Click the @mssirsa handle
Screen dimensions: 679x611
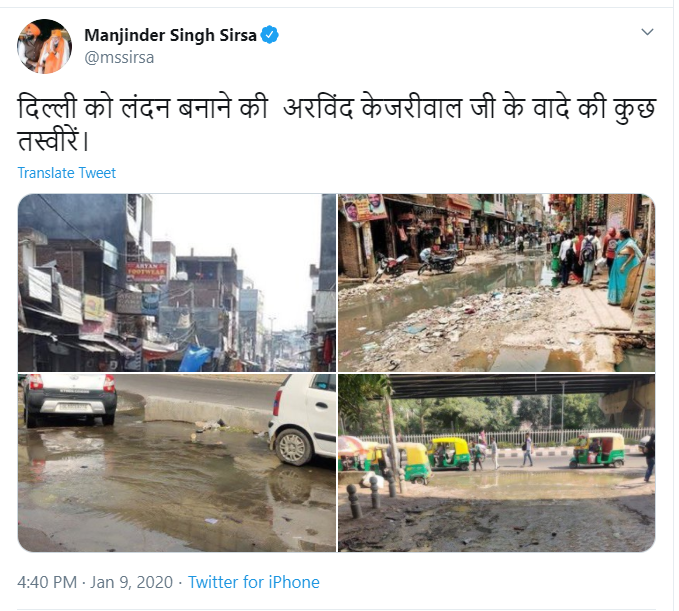click(119, 57)
